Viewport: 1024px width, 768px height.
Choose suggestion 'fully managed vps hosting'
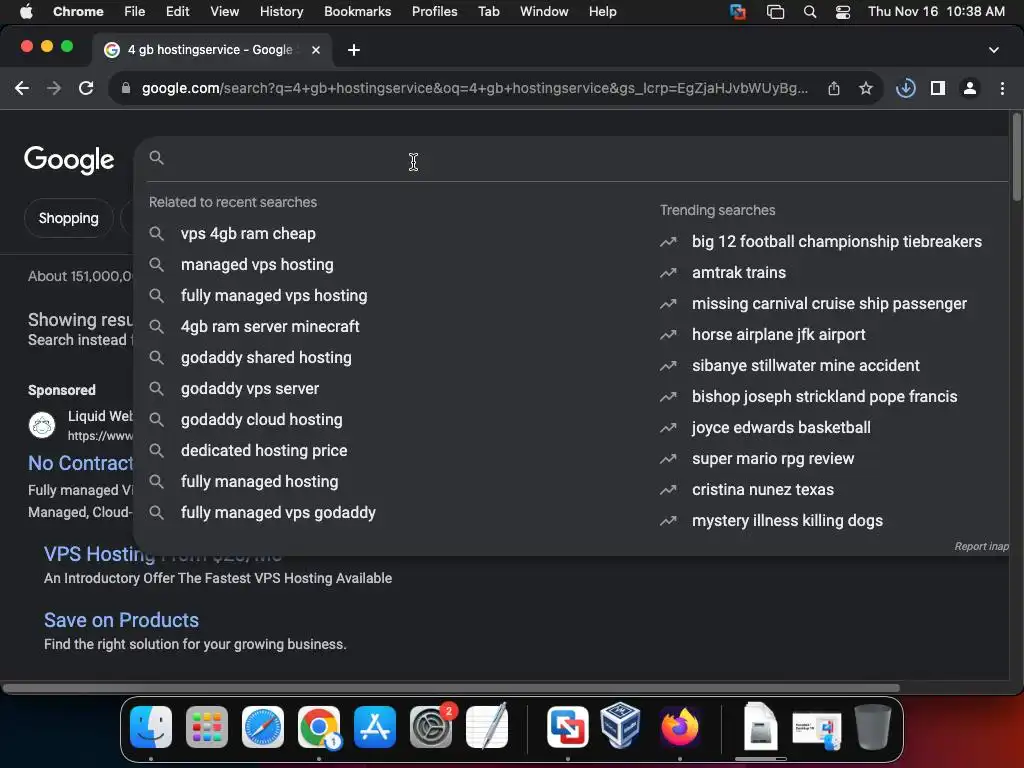[x=274, y=296]
